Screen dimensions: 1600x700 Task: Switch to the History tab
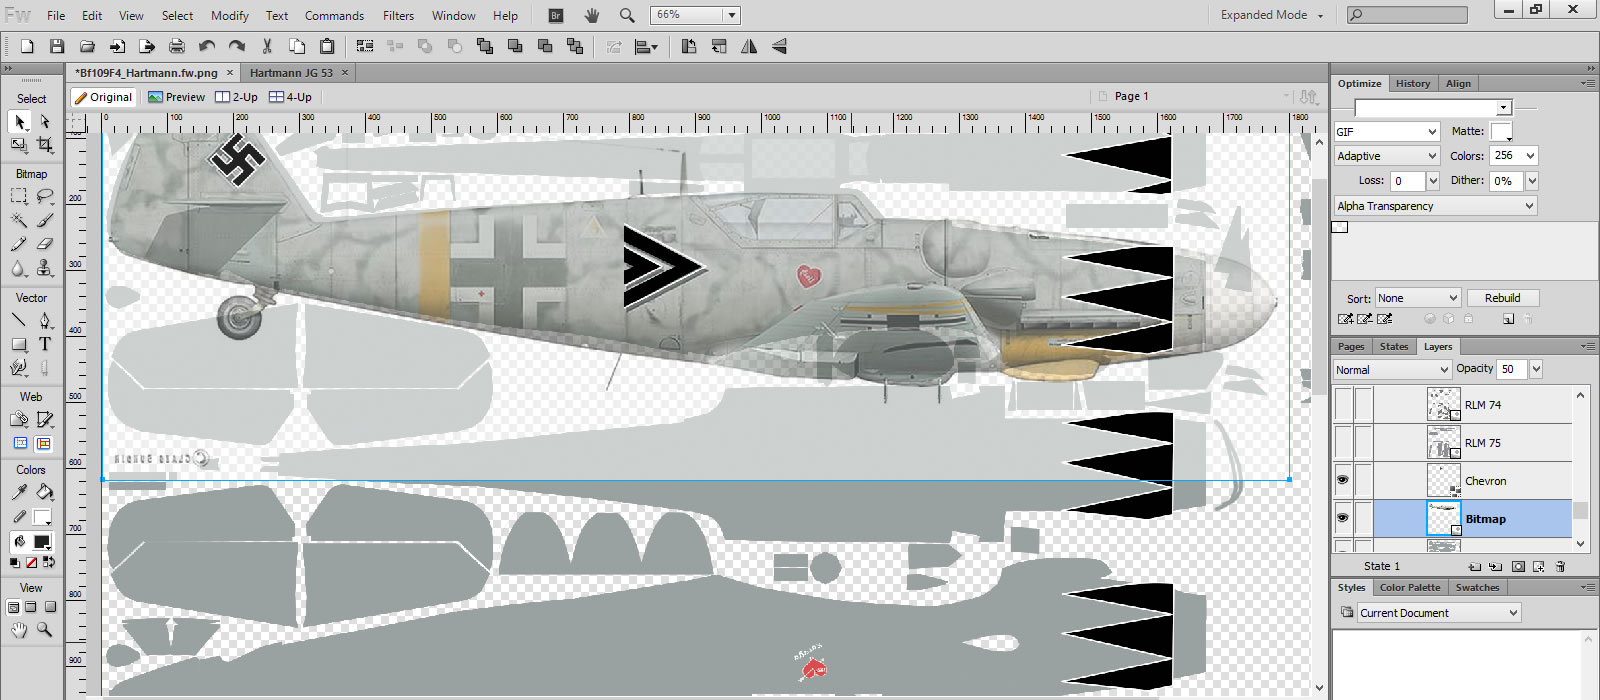(1412, 83)
